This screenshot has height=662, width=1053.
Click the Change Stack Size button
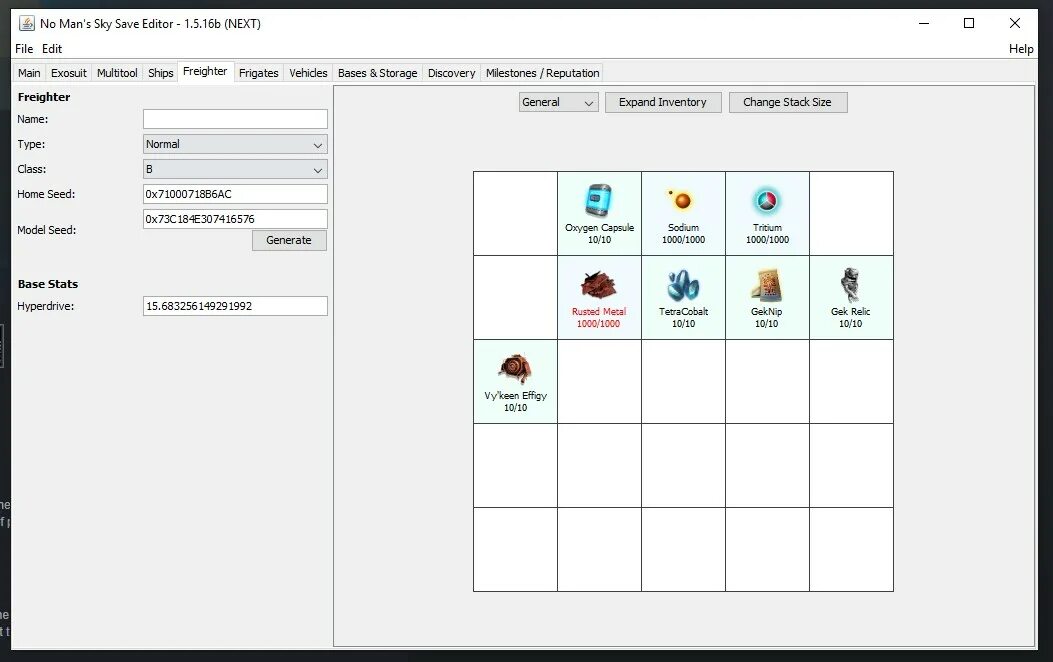tap(787, 102)
